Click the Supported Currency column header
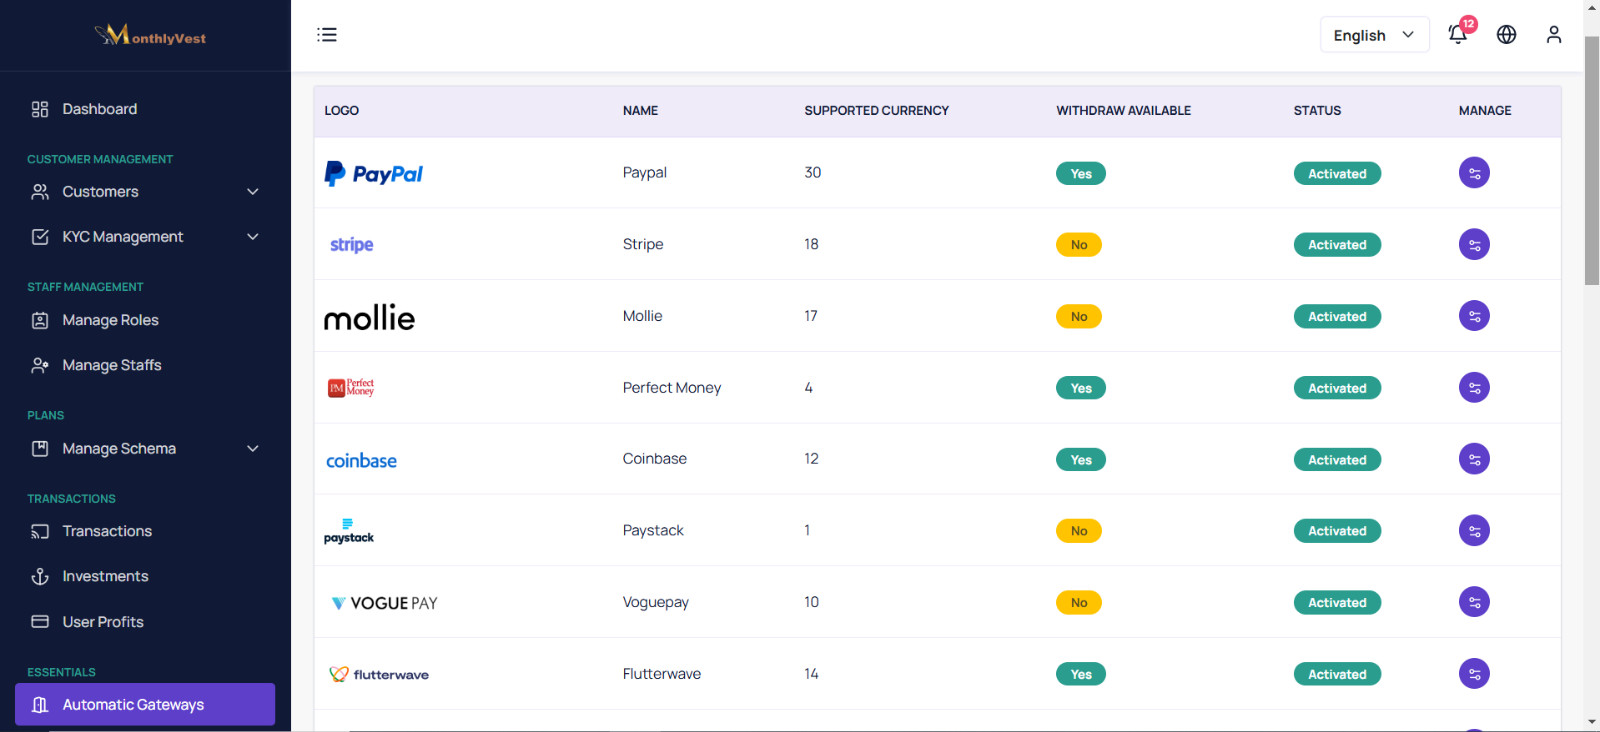The image size is (1600, 732). click(876, 111)
